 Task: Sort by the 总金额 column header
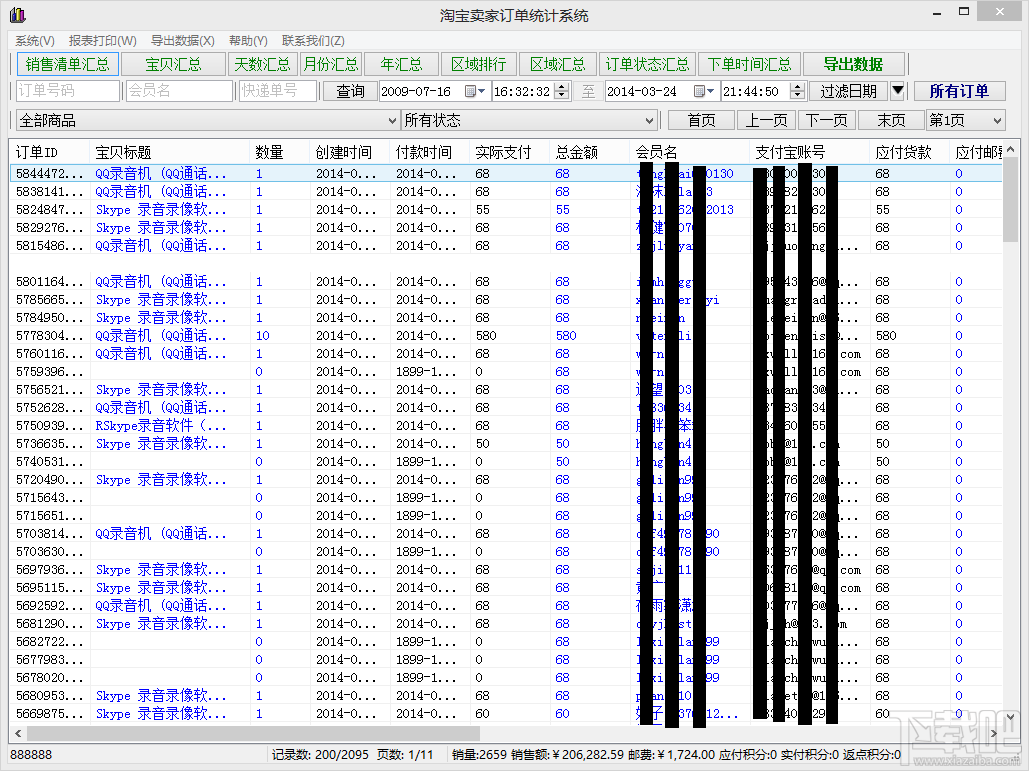point(589,152)
